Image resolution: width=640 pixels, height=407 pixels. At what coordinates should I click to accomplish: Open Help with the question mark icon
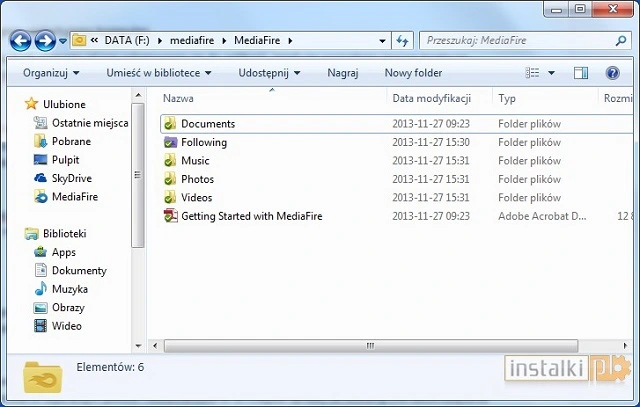[x=612, y=73]
